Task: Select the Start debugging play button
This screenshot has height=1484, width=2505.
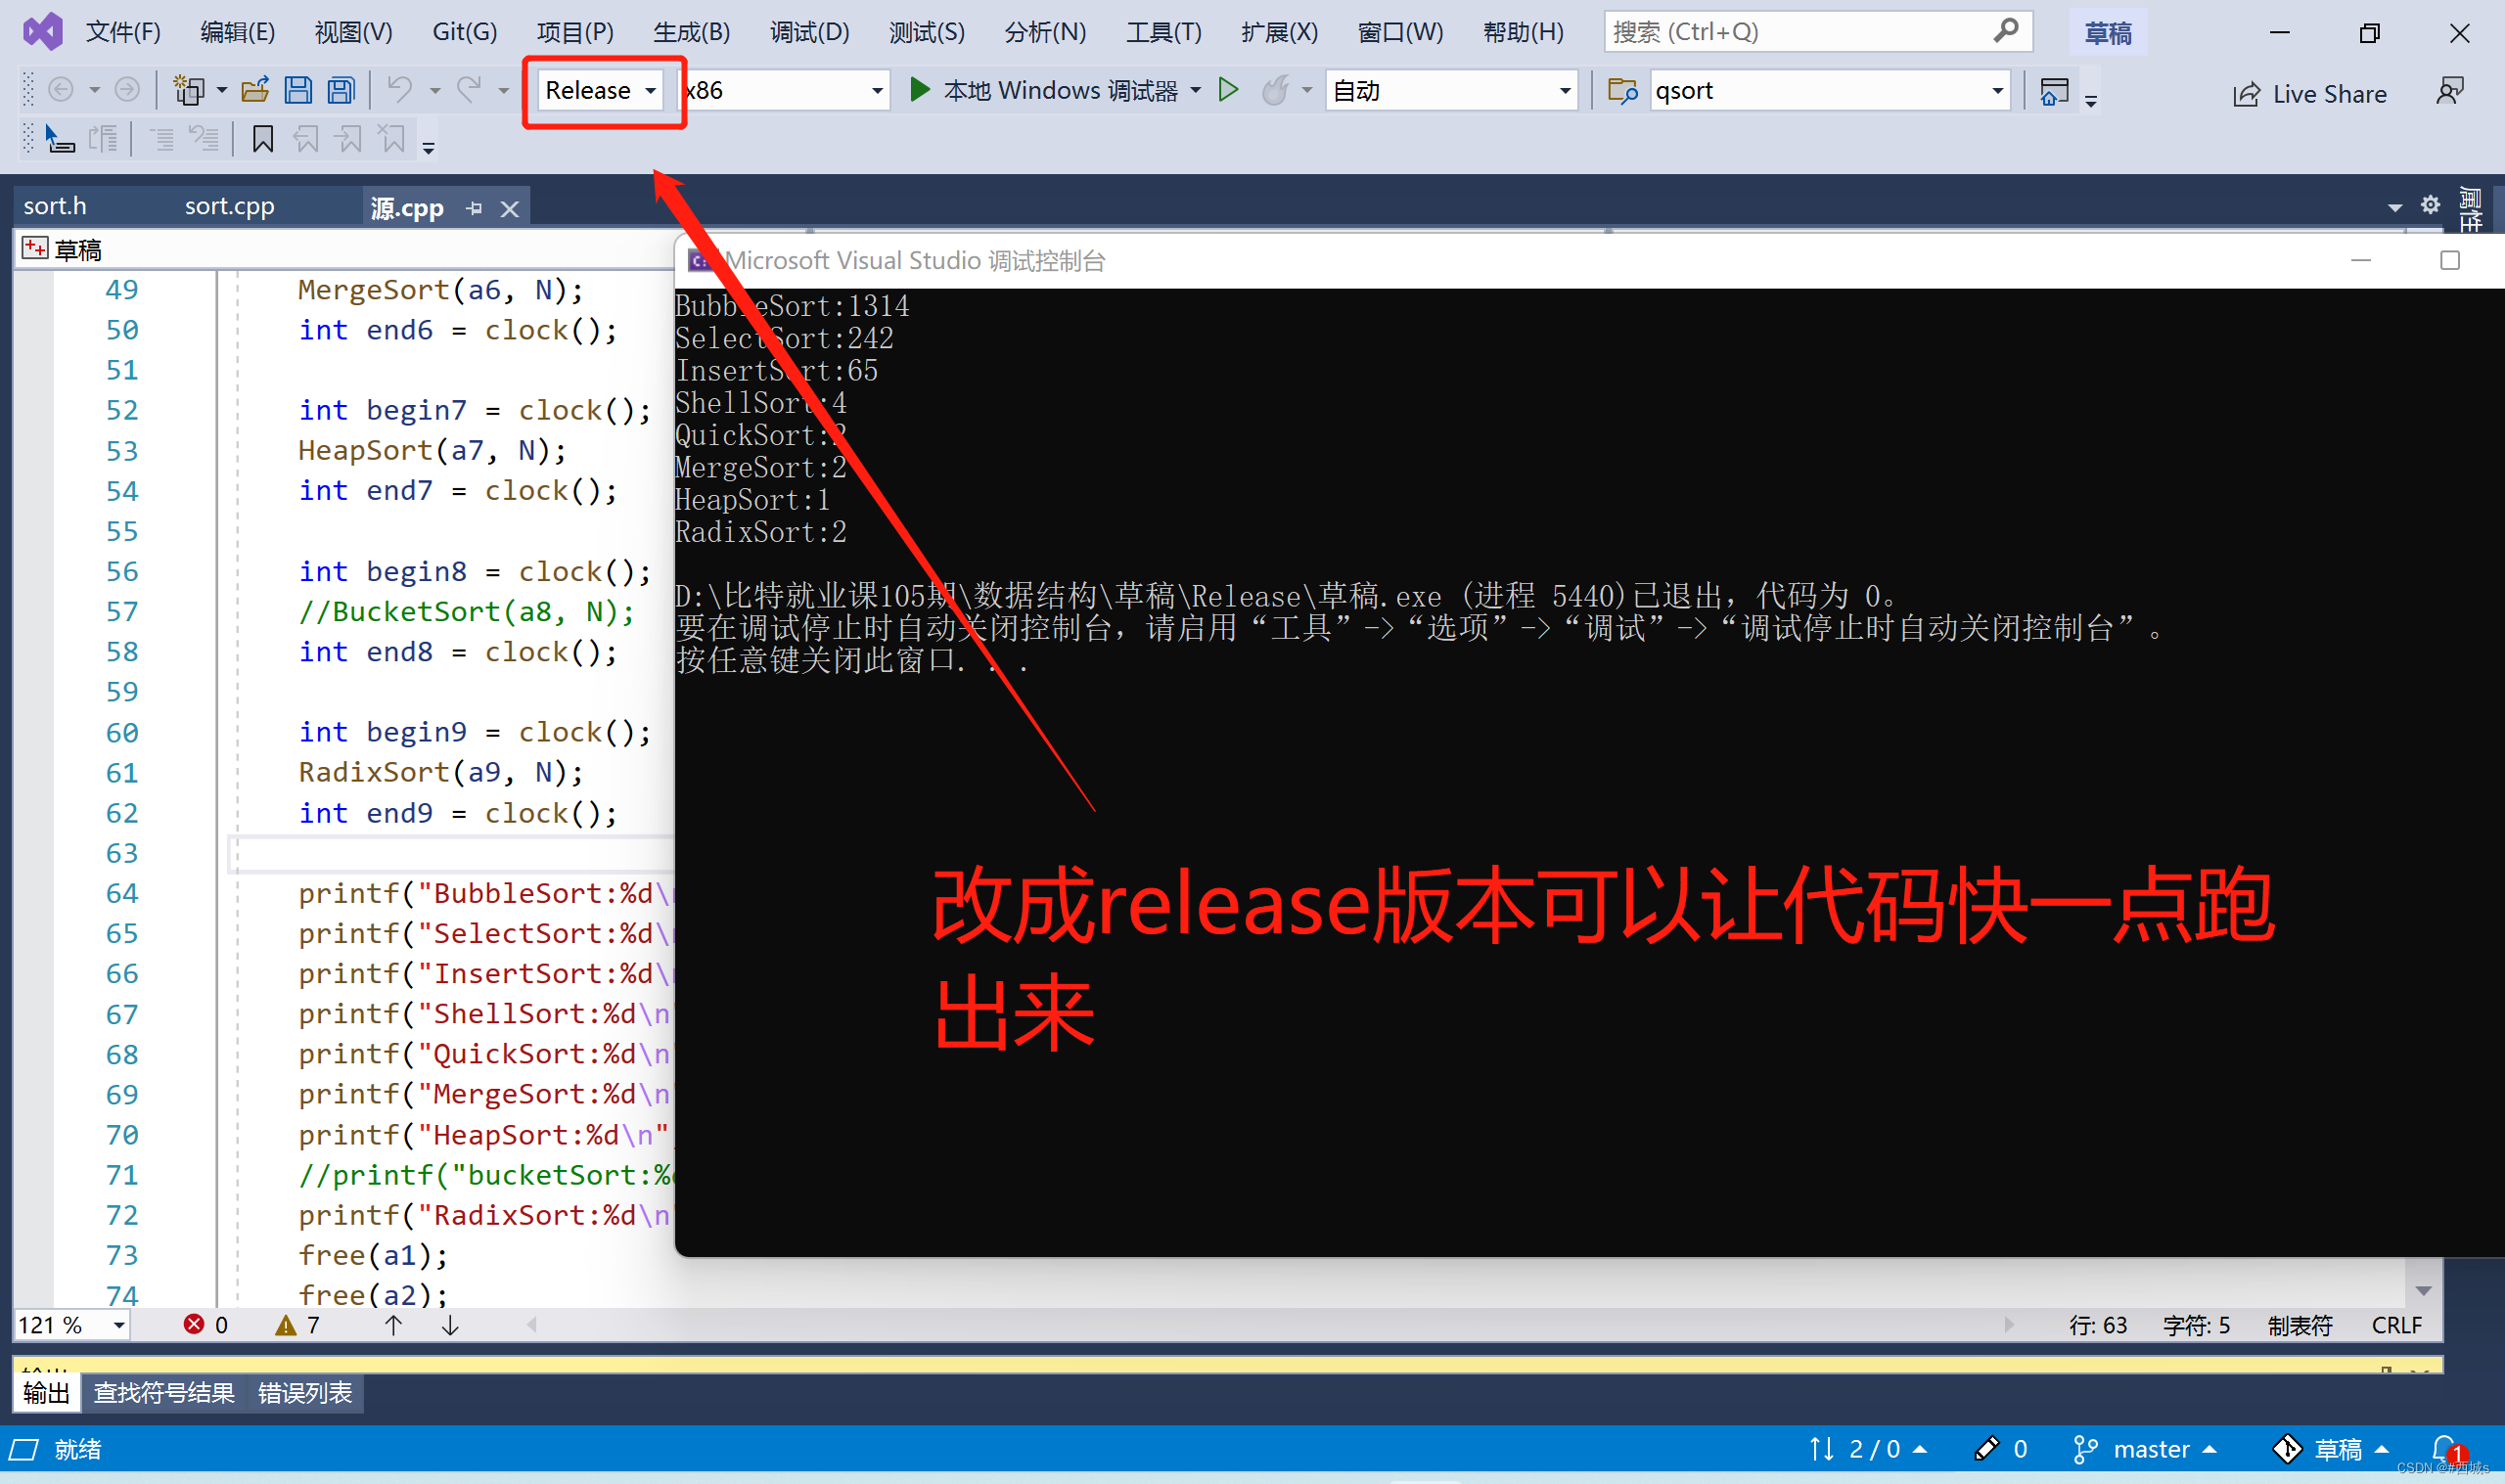Action: [919, 90]
